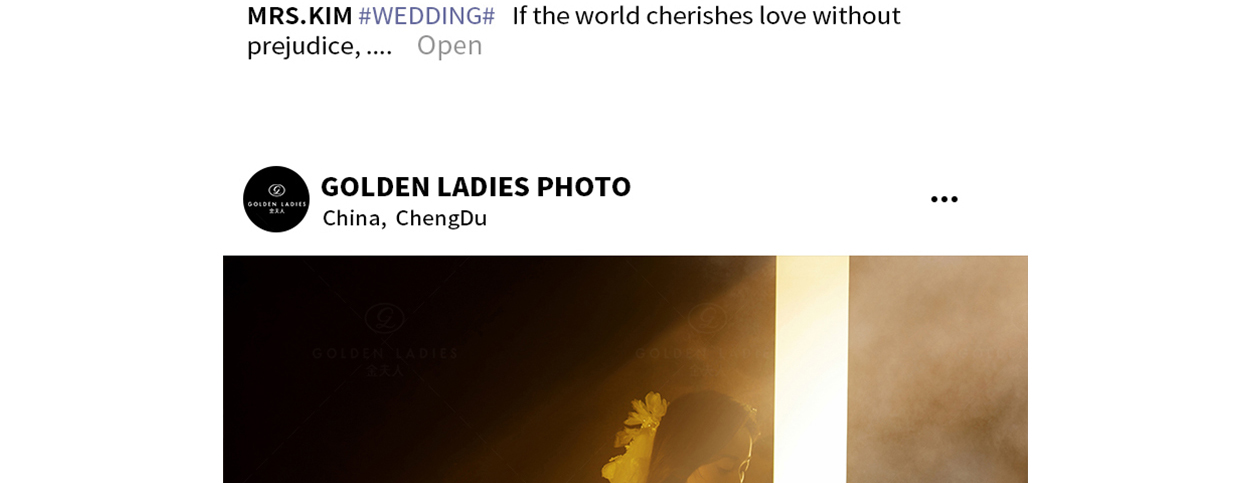Screen dimensions: 1250x483
Task: Open the wedding photo in the post
Action: (625, 369)
